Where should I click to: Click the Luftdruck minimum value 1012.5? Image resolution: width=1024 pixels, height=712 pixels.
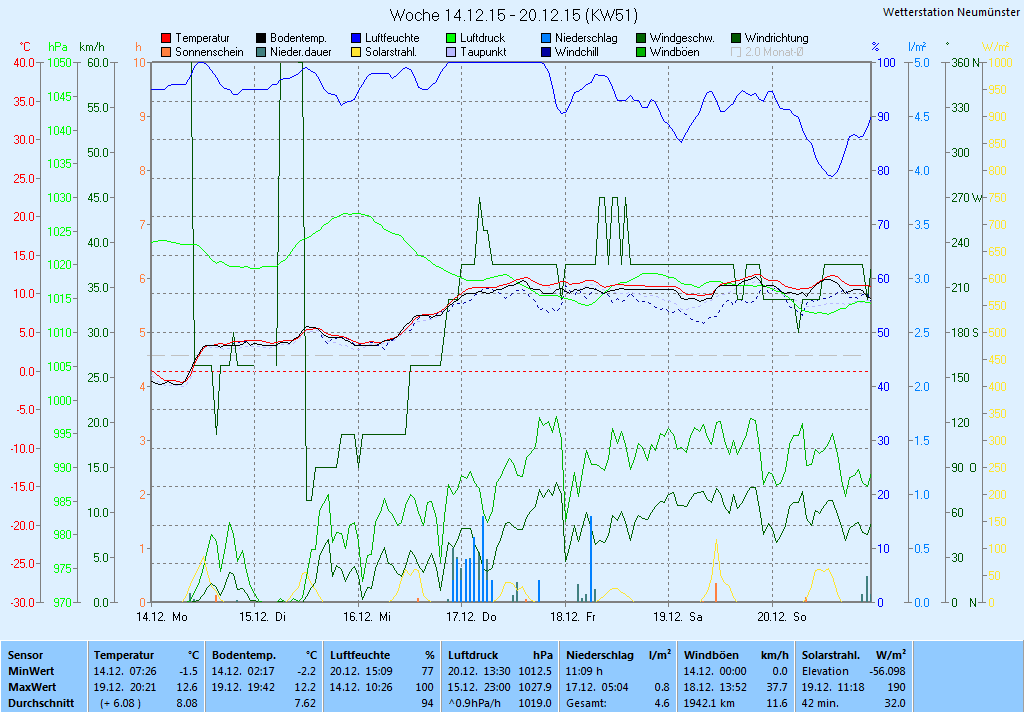coord(536,672)
